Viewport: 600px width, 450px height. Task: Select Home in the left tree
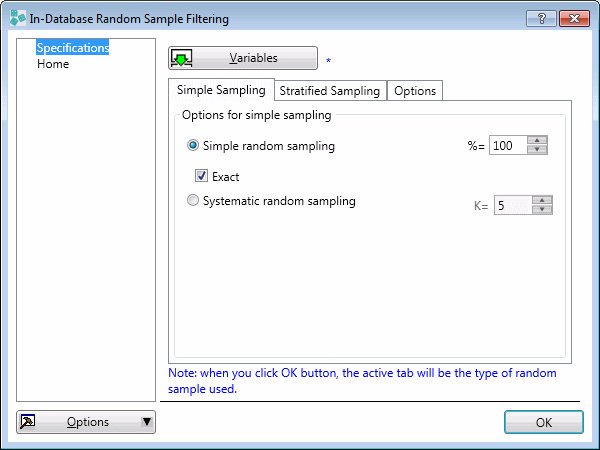click(x=53, y=64)
